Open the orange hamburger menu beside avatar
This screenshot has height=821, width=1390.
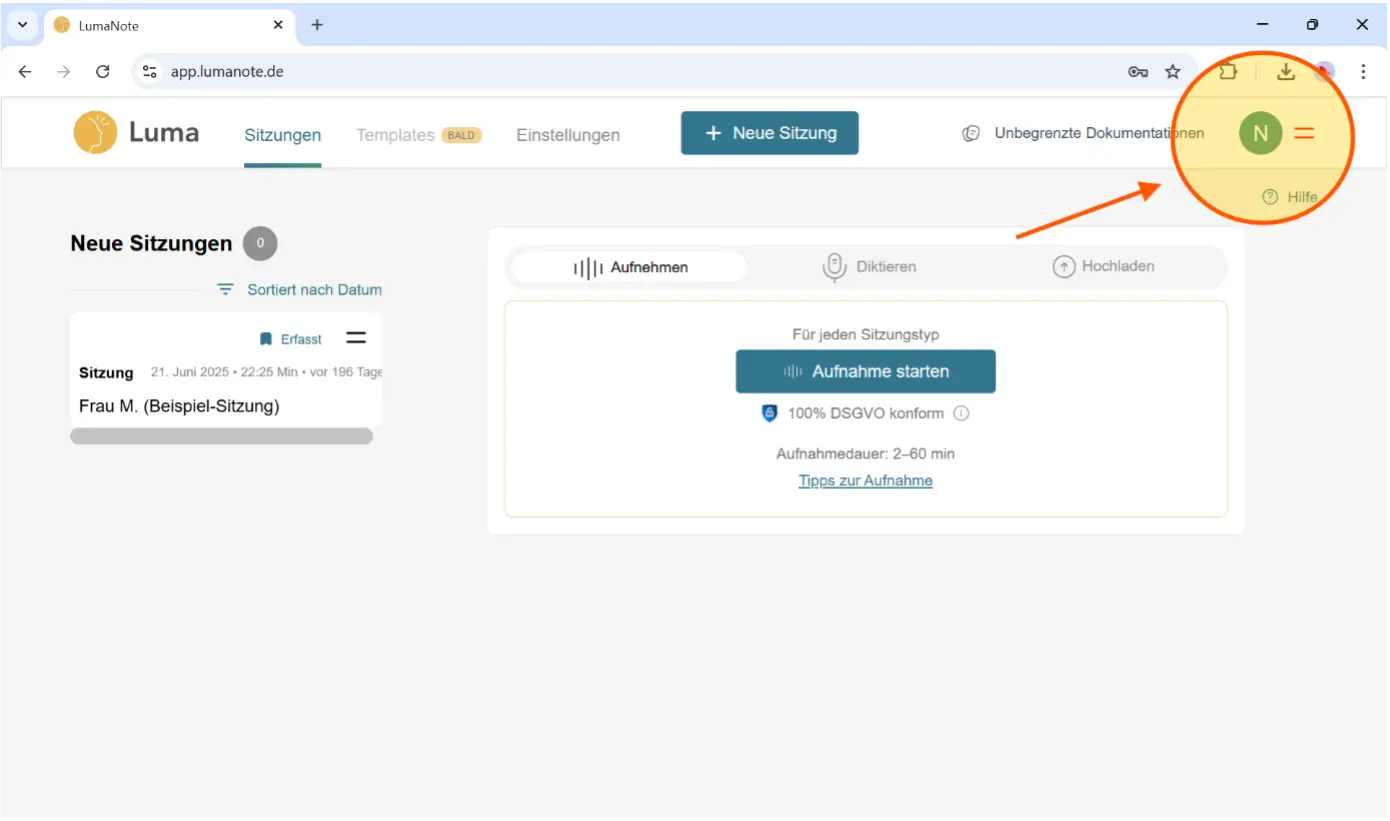click(x=1304, y=133)
